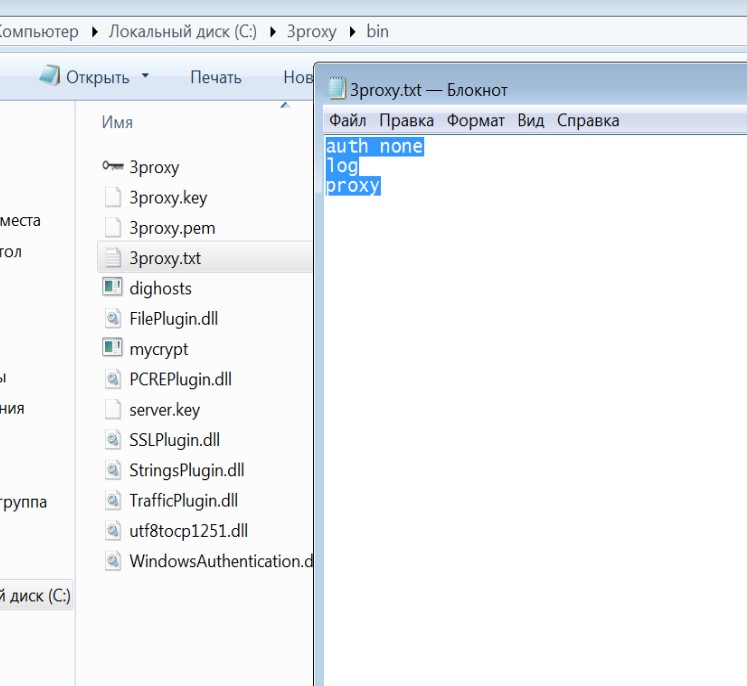Screen dimensions: 747x686
Task: Click the PCREPlugin.dll gear icon
Action: pyautogui.click(x=113, y=379)
